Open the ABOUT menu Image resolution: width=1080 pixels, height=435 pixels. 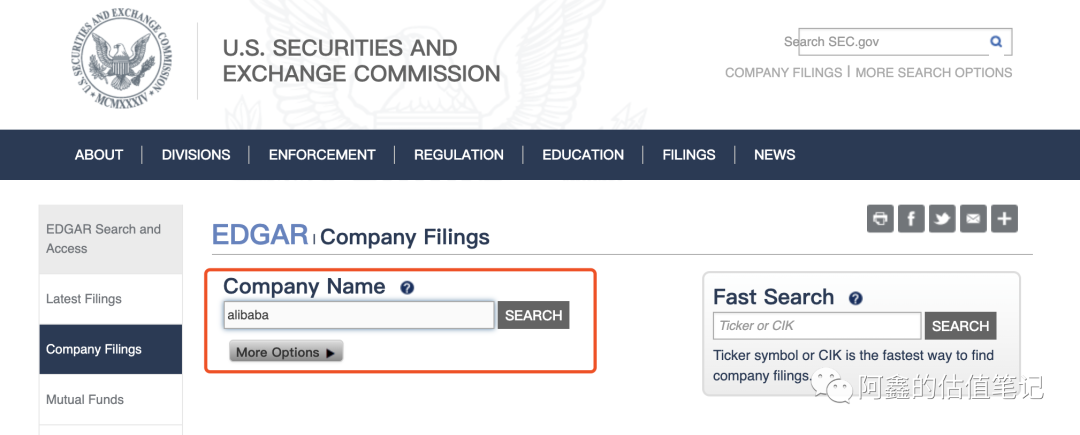click(x=99, y=155)
